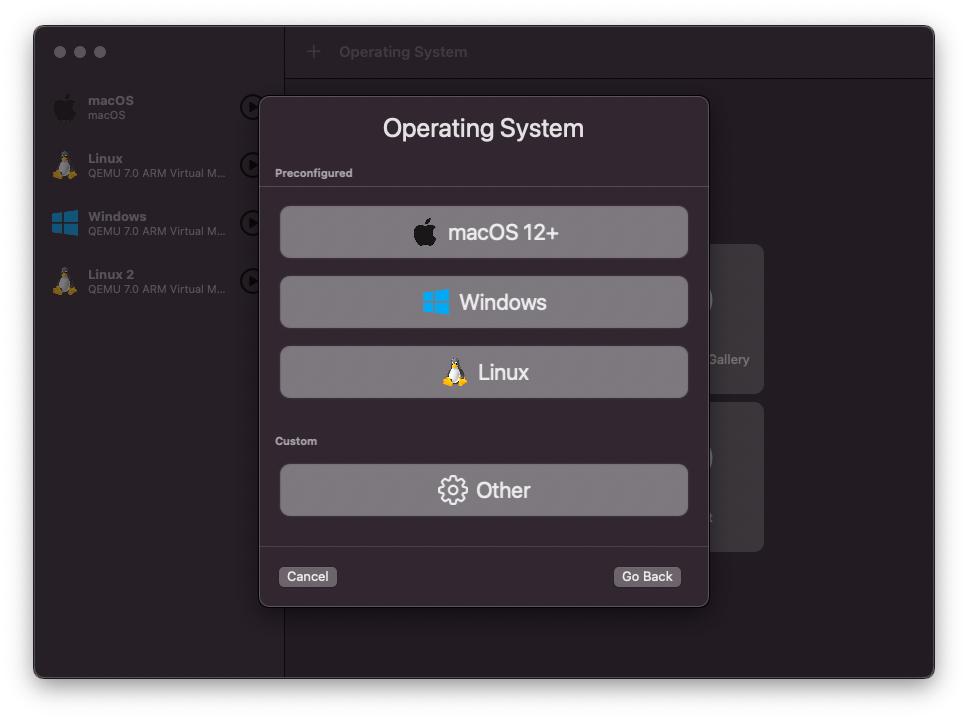Click the Apple logo in macOS sidebar row
This screenshot has height=720, width=968.
coord(65,107)
